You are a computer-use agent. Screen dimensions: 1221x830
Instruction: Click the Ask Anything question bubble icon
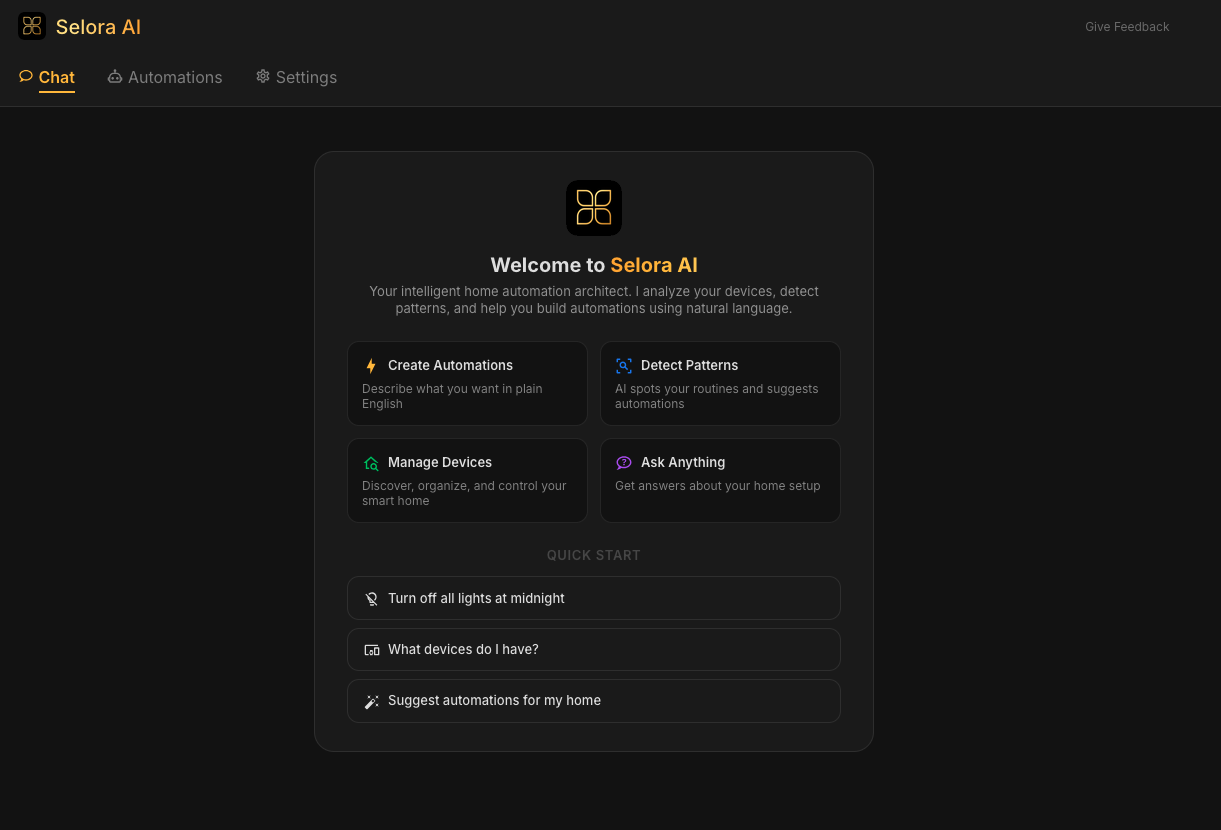(x=624, y=463)
